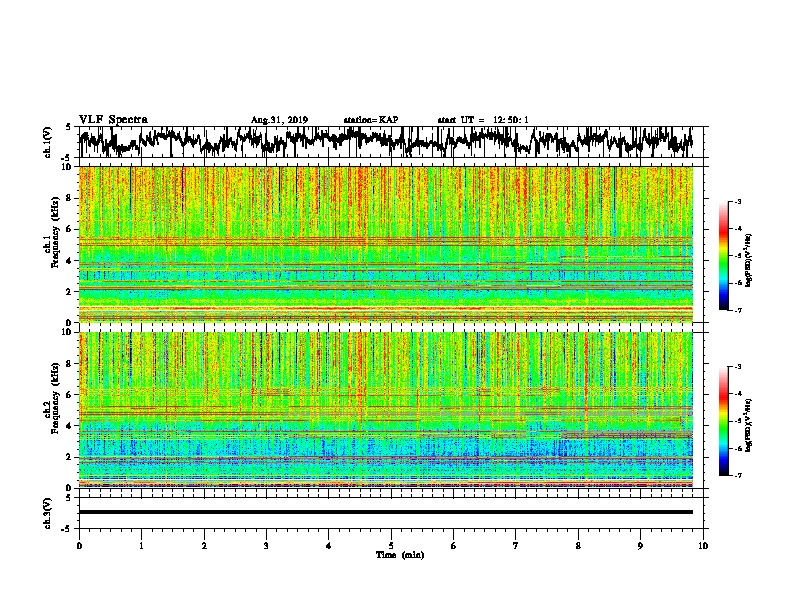The image size is (792, 612).
Task: Click the "5" tick on the time axis
Action: pos(391,546)
